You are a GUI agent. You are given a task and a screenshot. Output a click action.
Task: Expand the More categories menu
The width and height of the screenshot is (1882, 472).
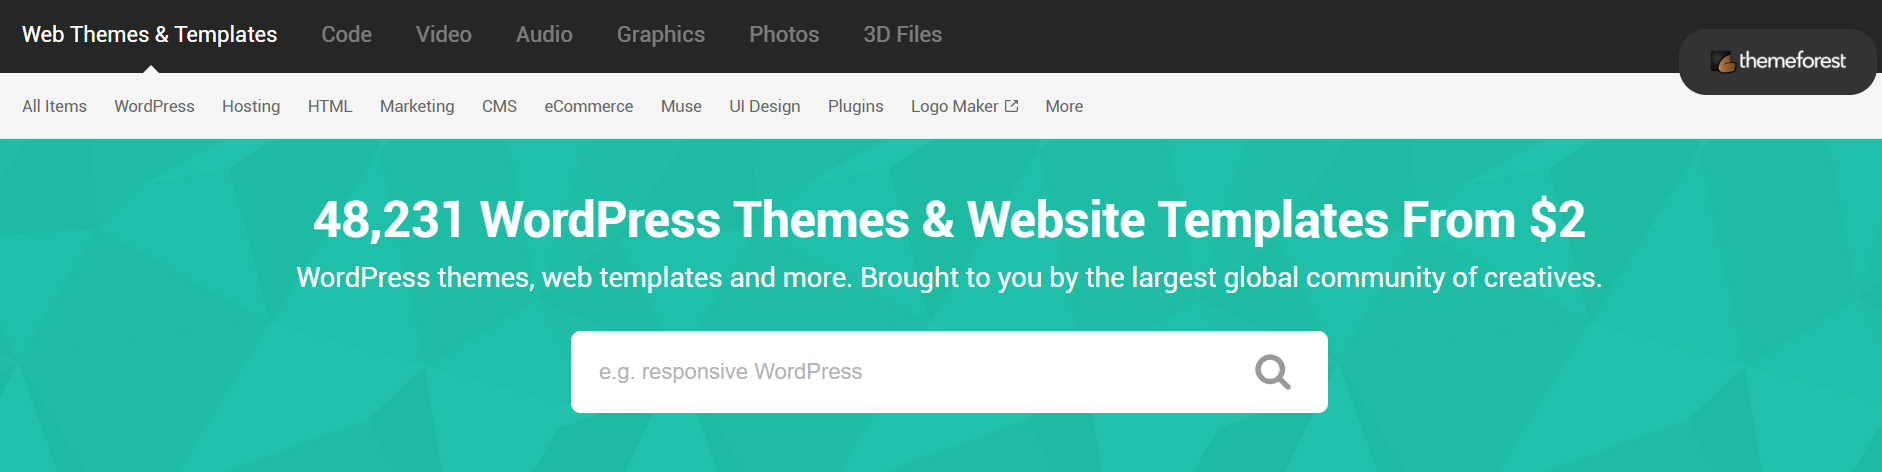coord(1064,106)
